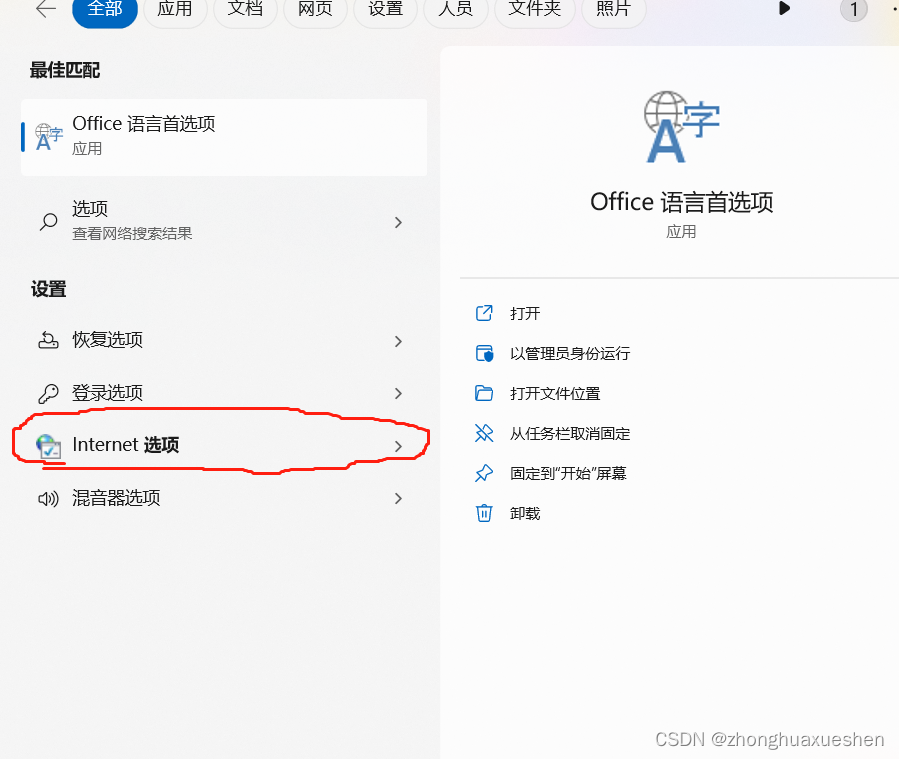Go back with the left arrow icon

tap(46, 9)
